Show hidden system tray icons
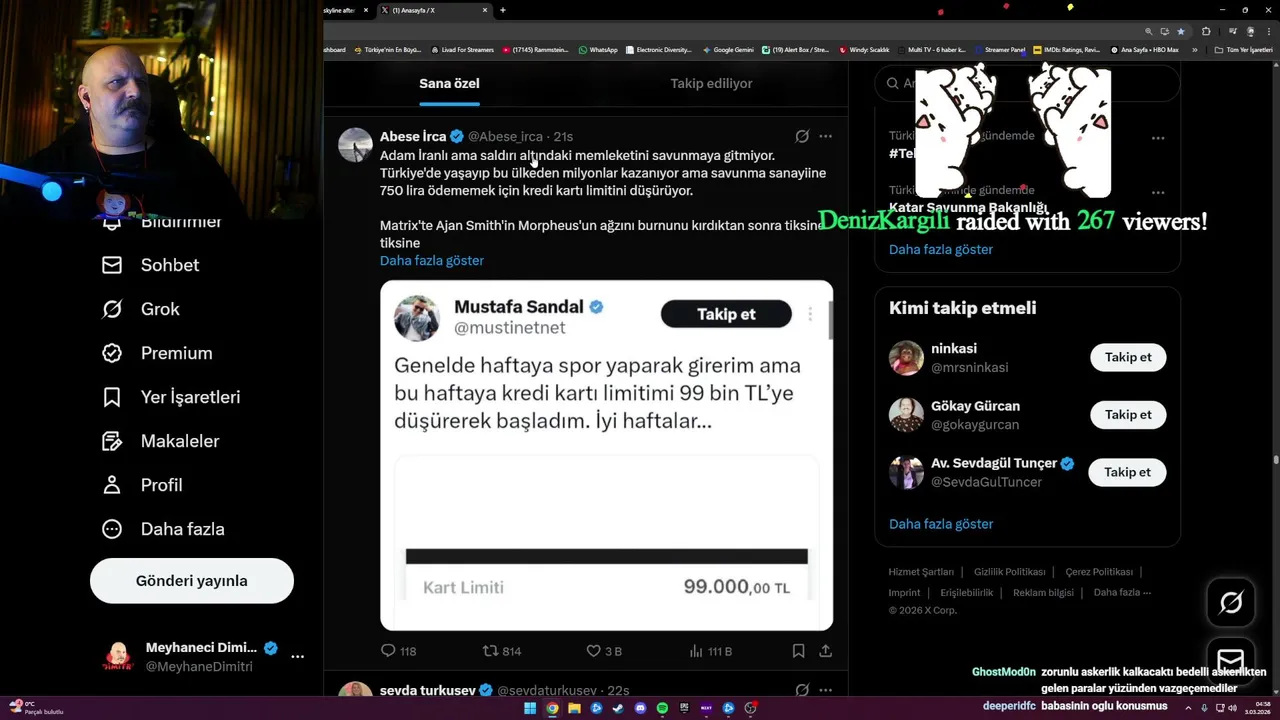Viewport: 1280px width, 720px height. click(x=1188, y=708)
